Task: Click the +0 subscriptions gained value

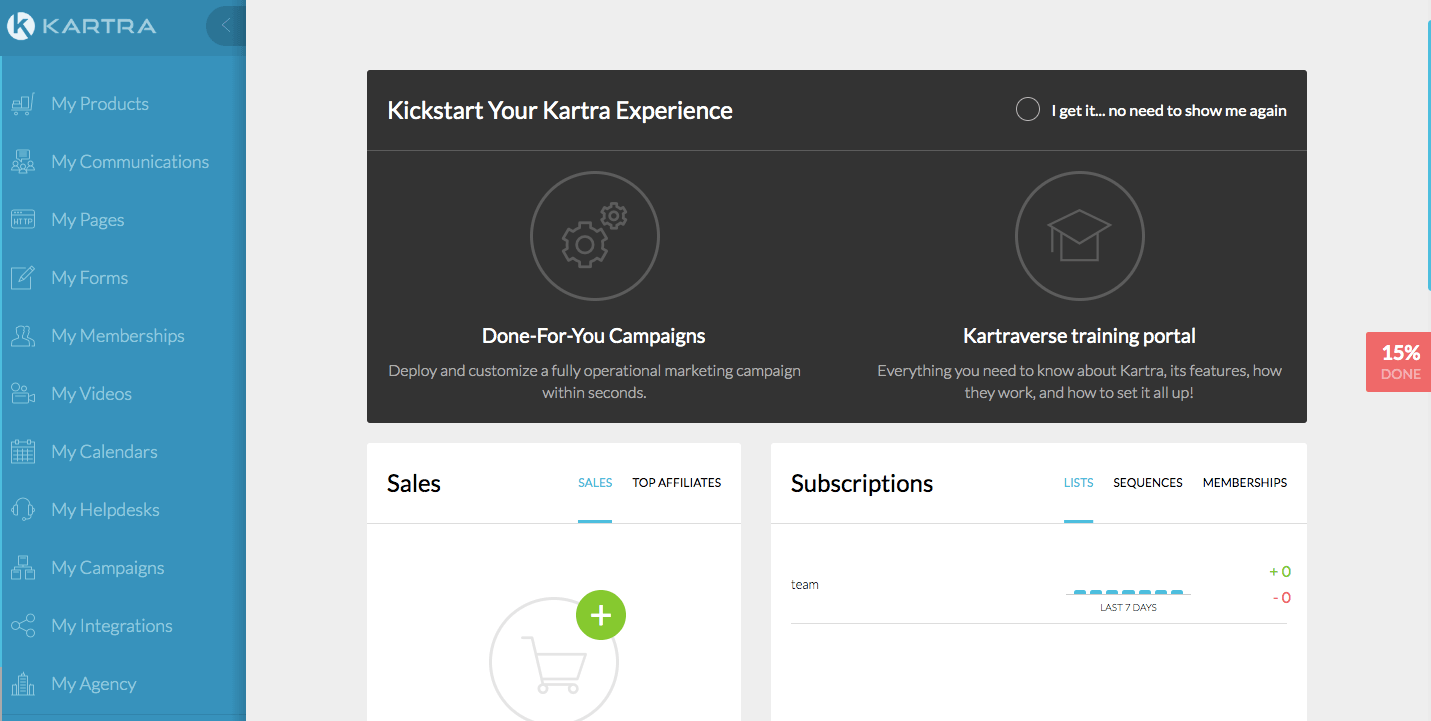Action: (1280, 572)
